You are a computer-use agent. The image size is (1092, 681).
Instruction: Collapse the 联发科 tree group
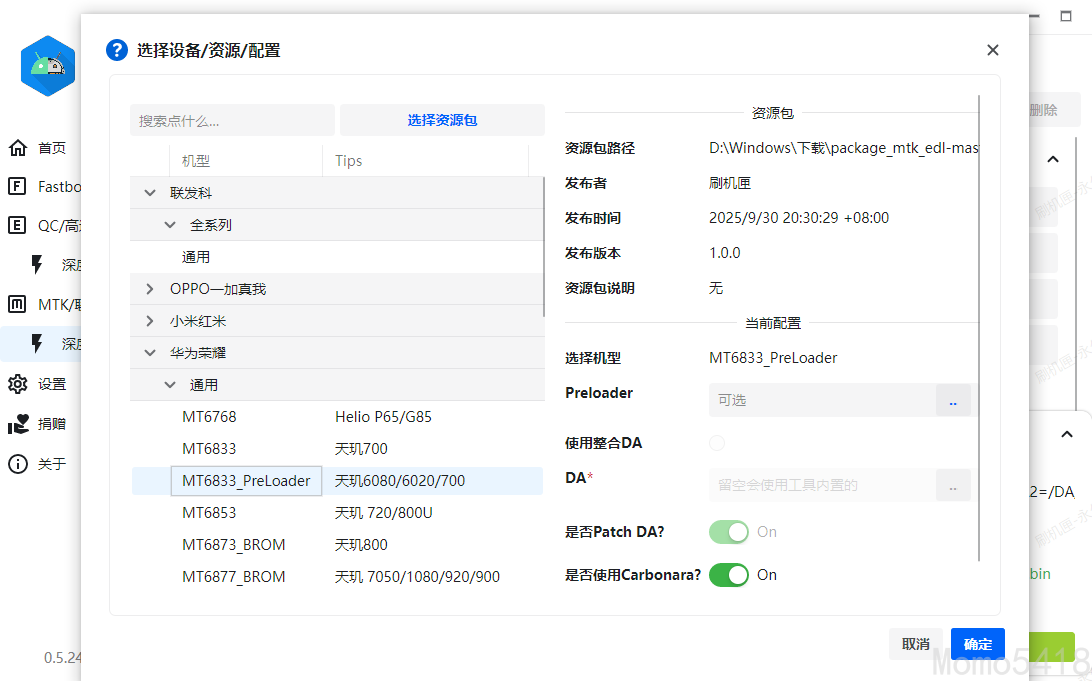click(x=150, y=193)
